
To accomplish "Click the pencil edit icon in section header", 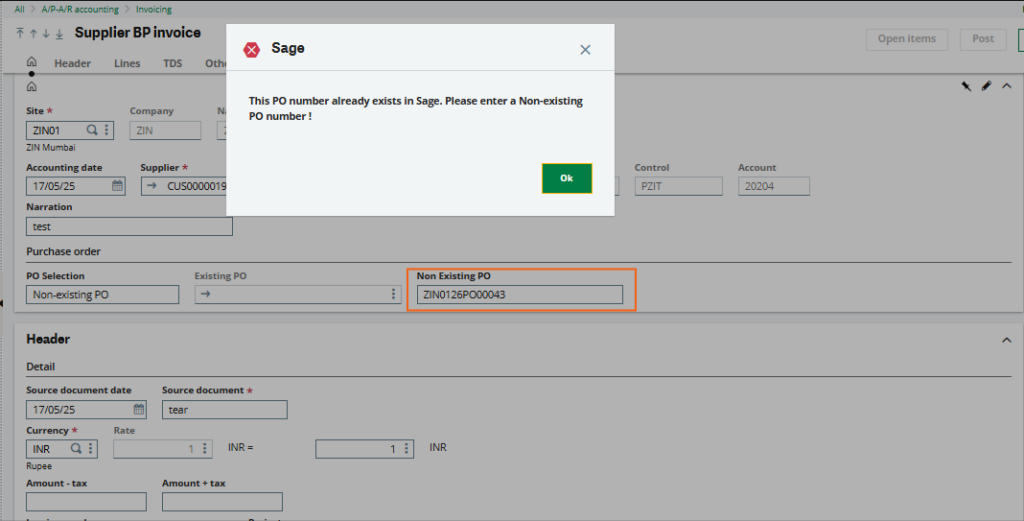I will 986,86.
